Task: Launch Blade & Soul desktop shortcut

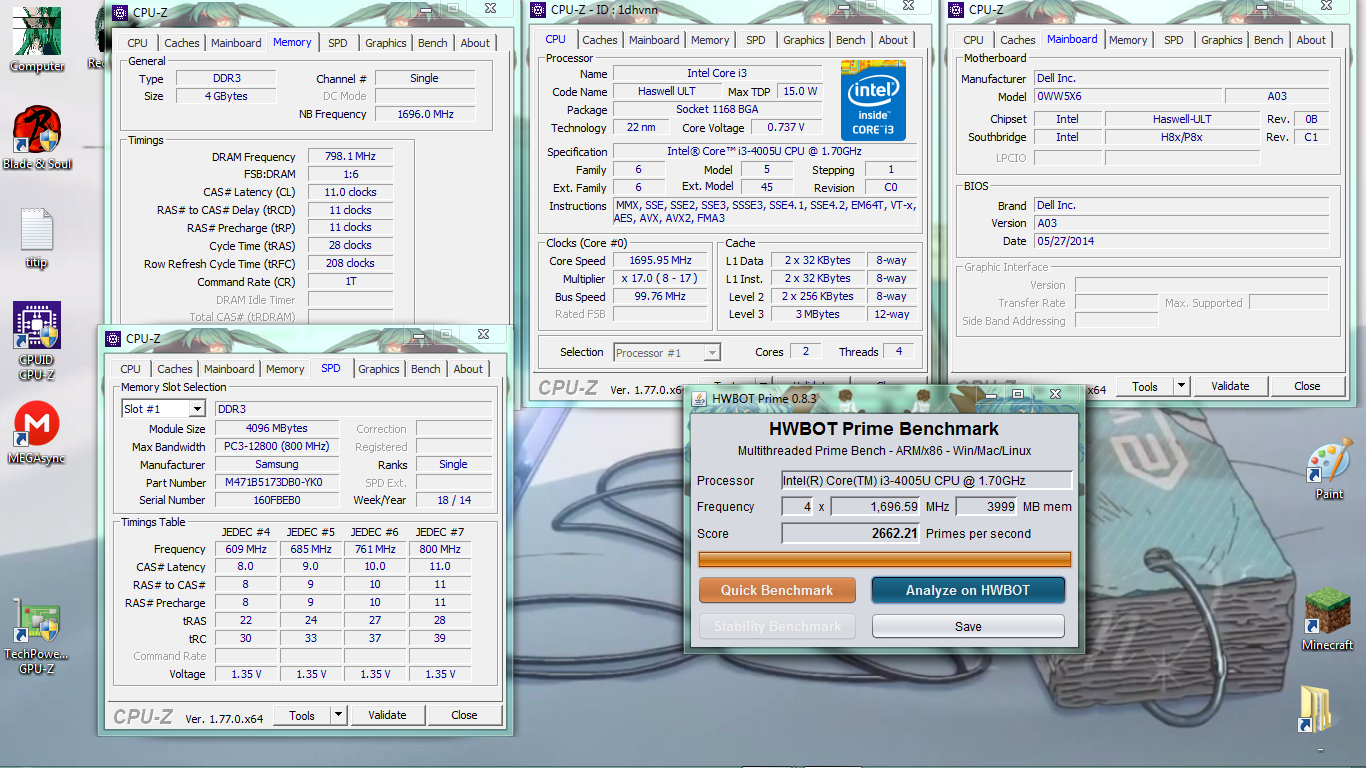Action: tap(37, 139)
